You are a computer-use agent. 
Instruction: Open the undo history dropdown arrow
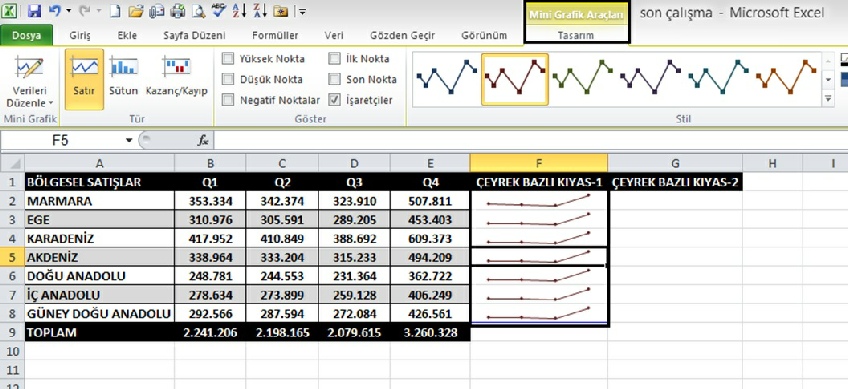68,11
